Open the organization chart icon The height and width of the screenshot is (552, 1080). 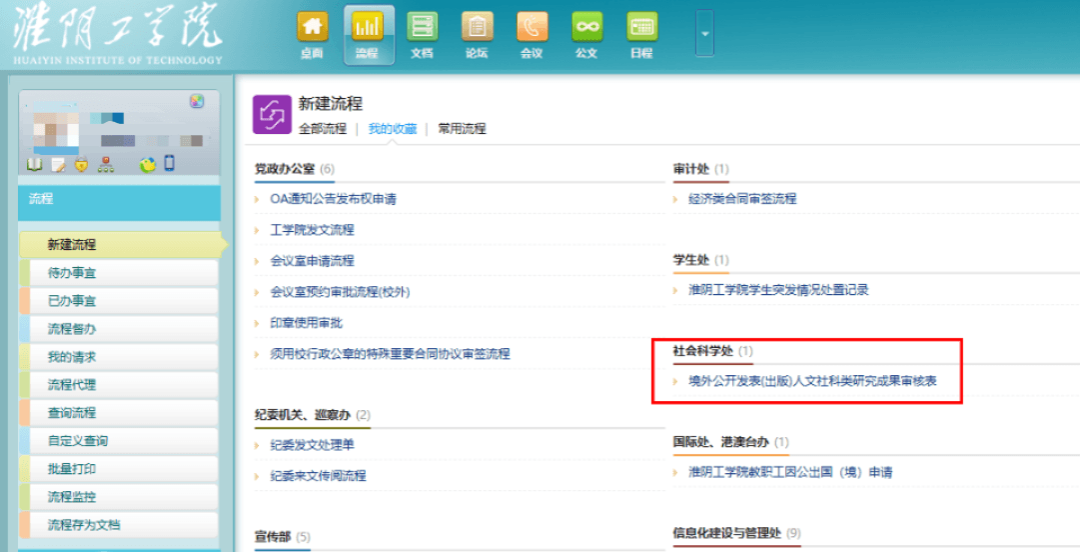pyautogui.click(x=105, y=165)
